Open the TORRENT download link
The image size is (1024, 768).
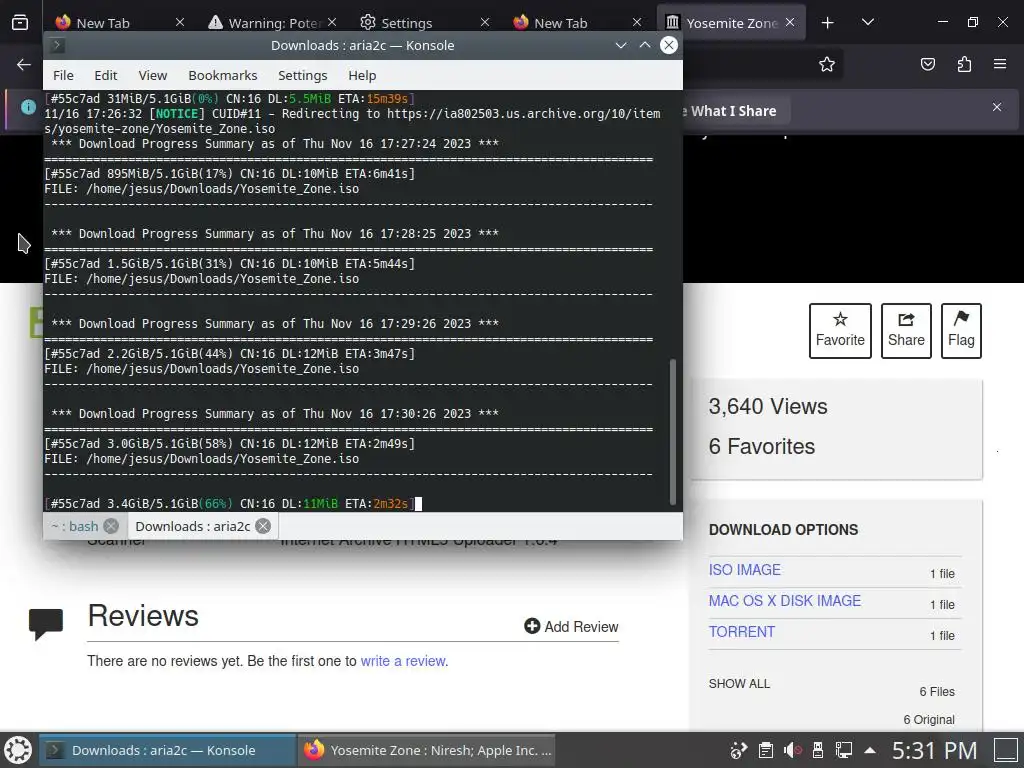(742, 632)
